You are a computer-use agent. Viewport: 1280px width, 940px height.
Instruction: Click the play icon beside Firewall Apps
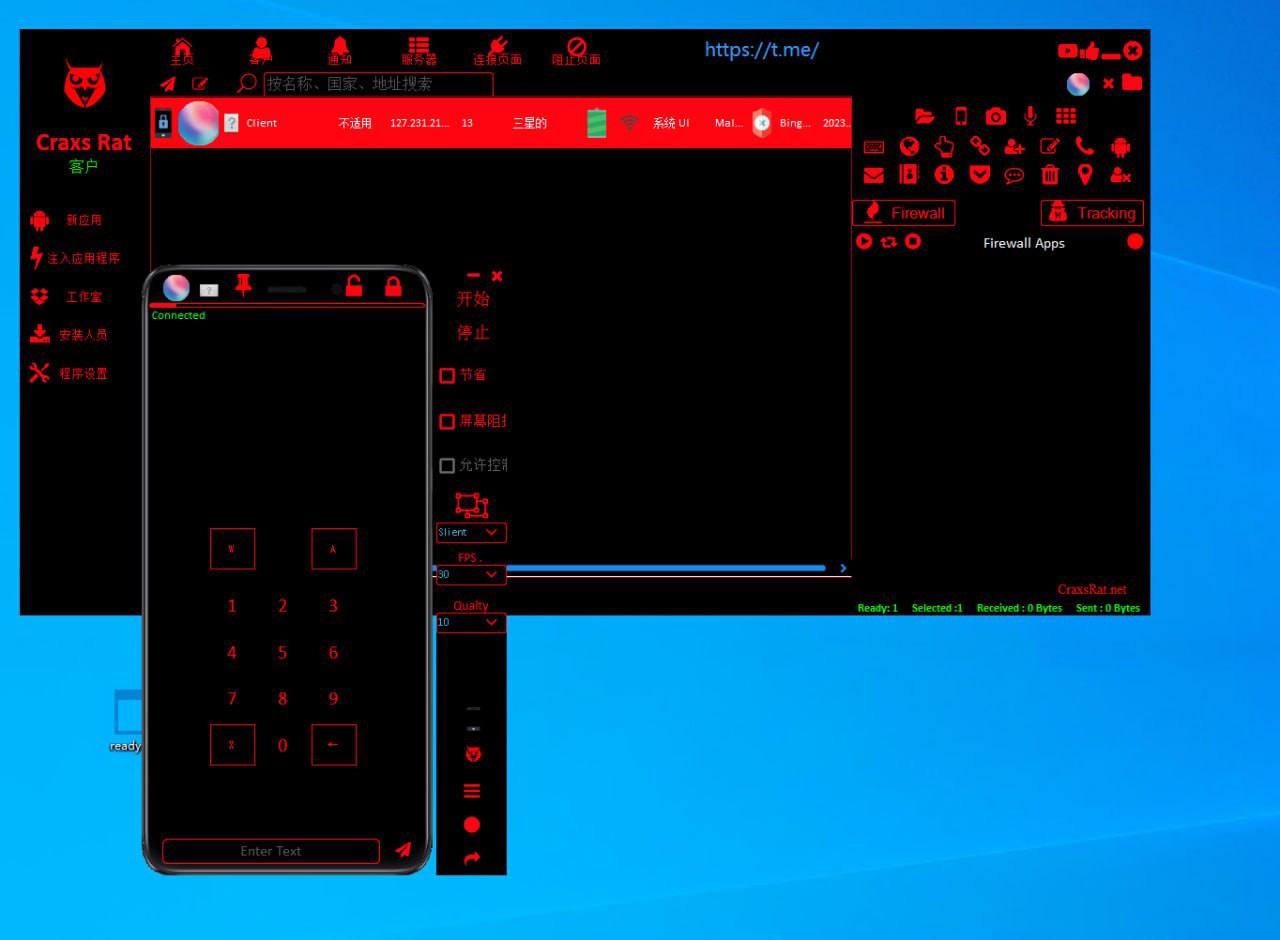pyautogui.click(x=865, y=242)
